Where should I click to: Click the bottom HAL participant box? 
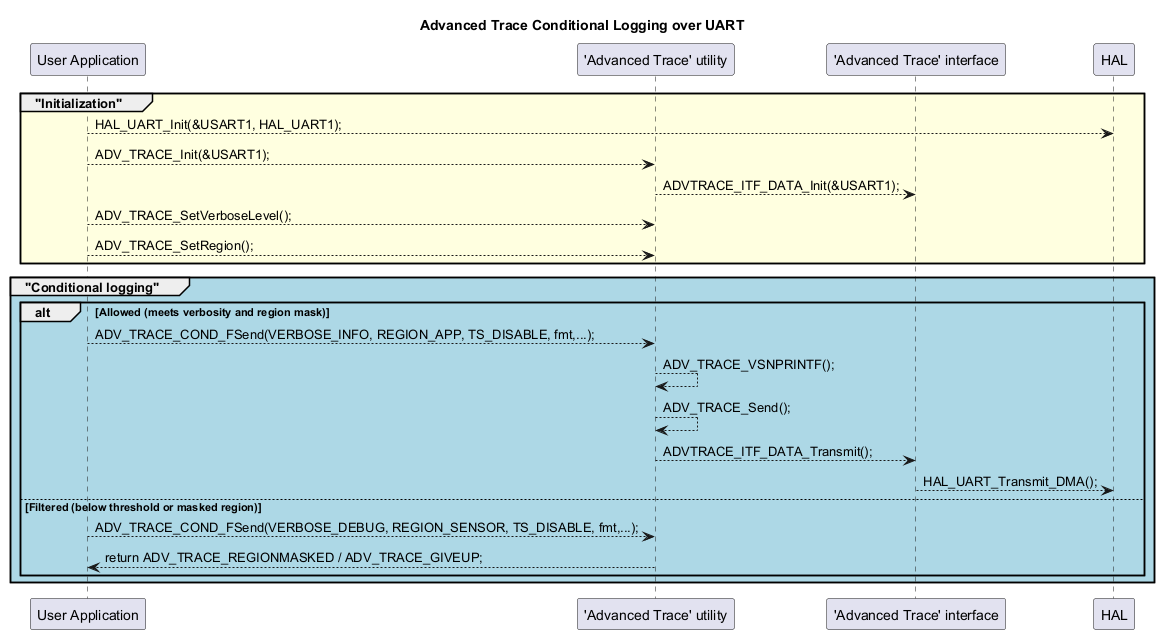click(x=1113, y=614)
